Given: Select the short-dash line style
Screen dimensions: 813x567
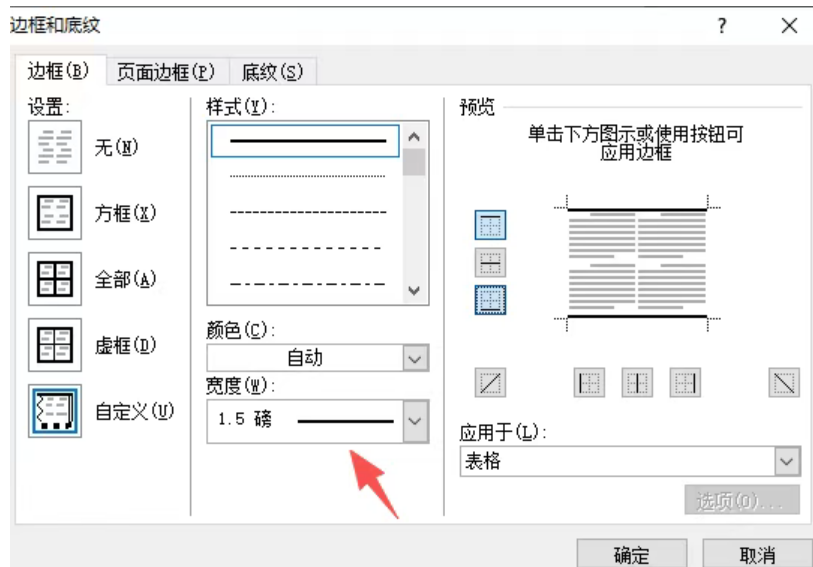Looking at the screenshot, I should pyautogui.click(x=307, y=212).
